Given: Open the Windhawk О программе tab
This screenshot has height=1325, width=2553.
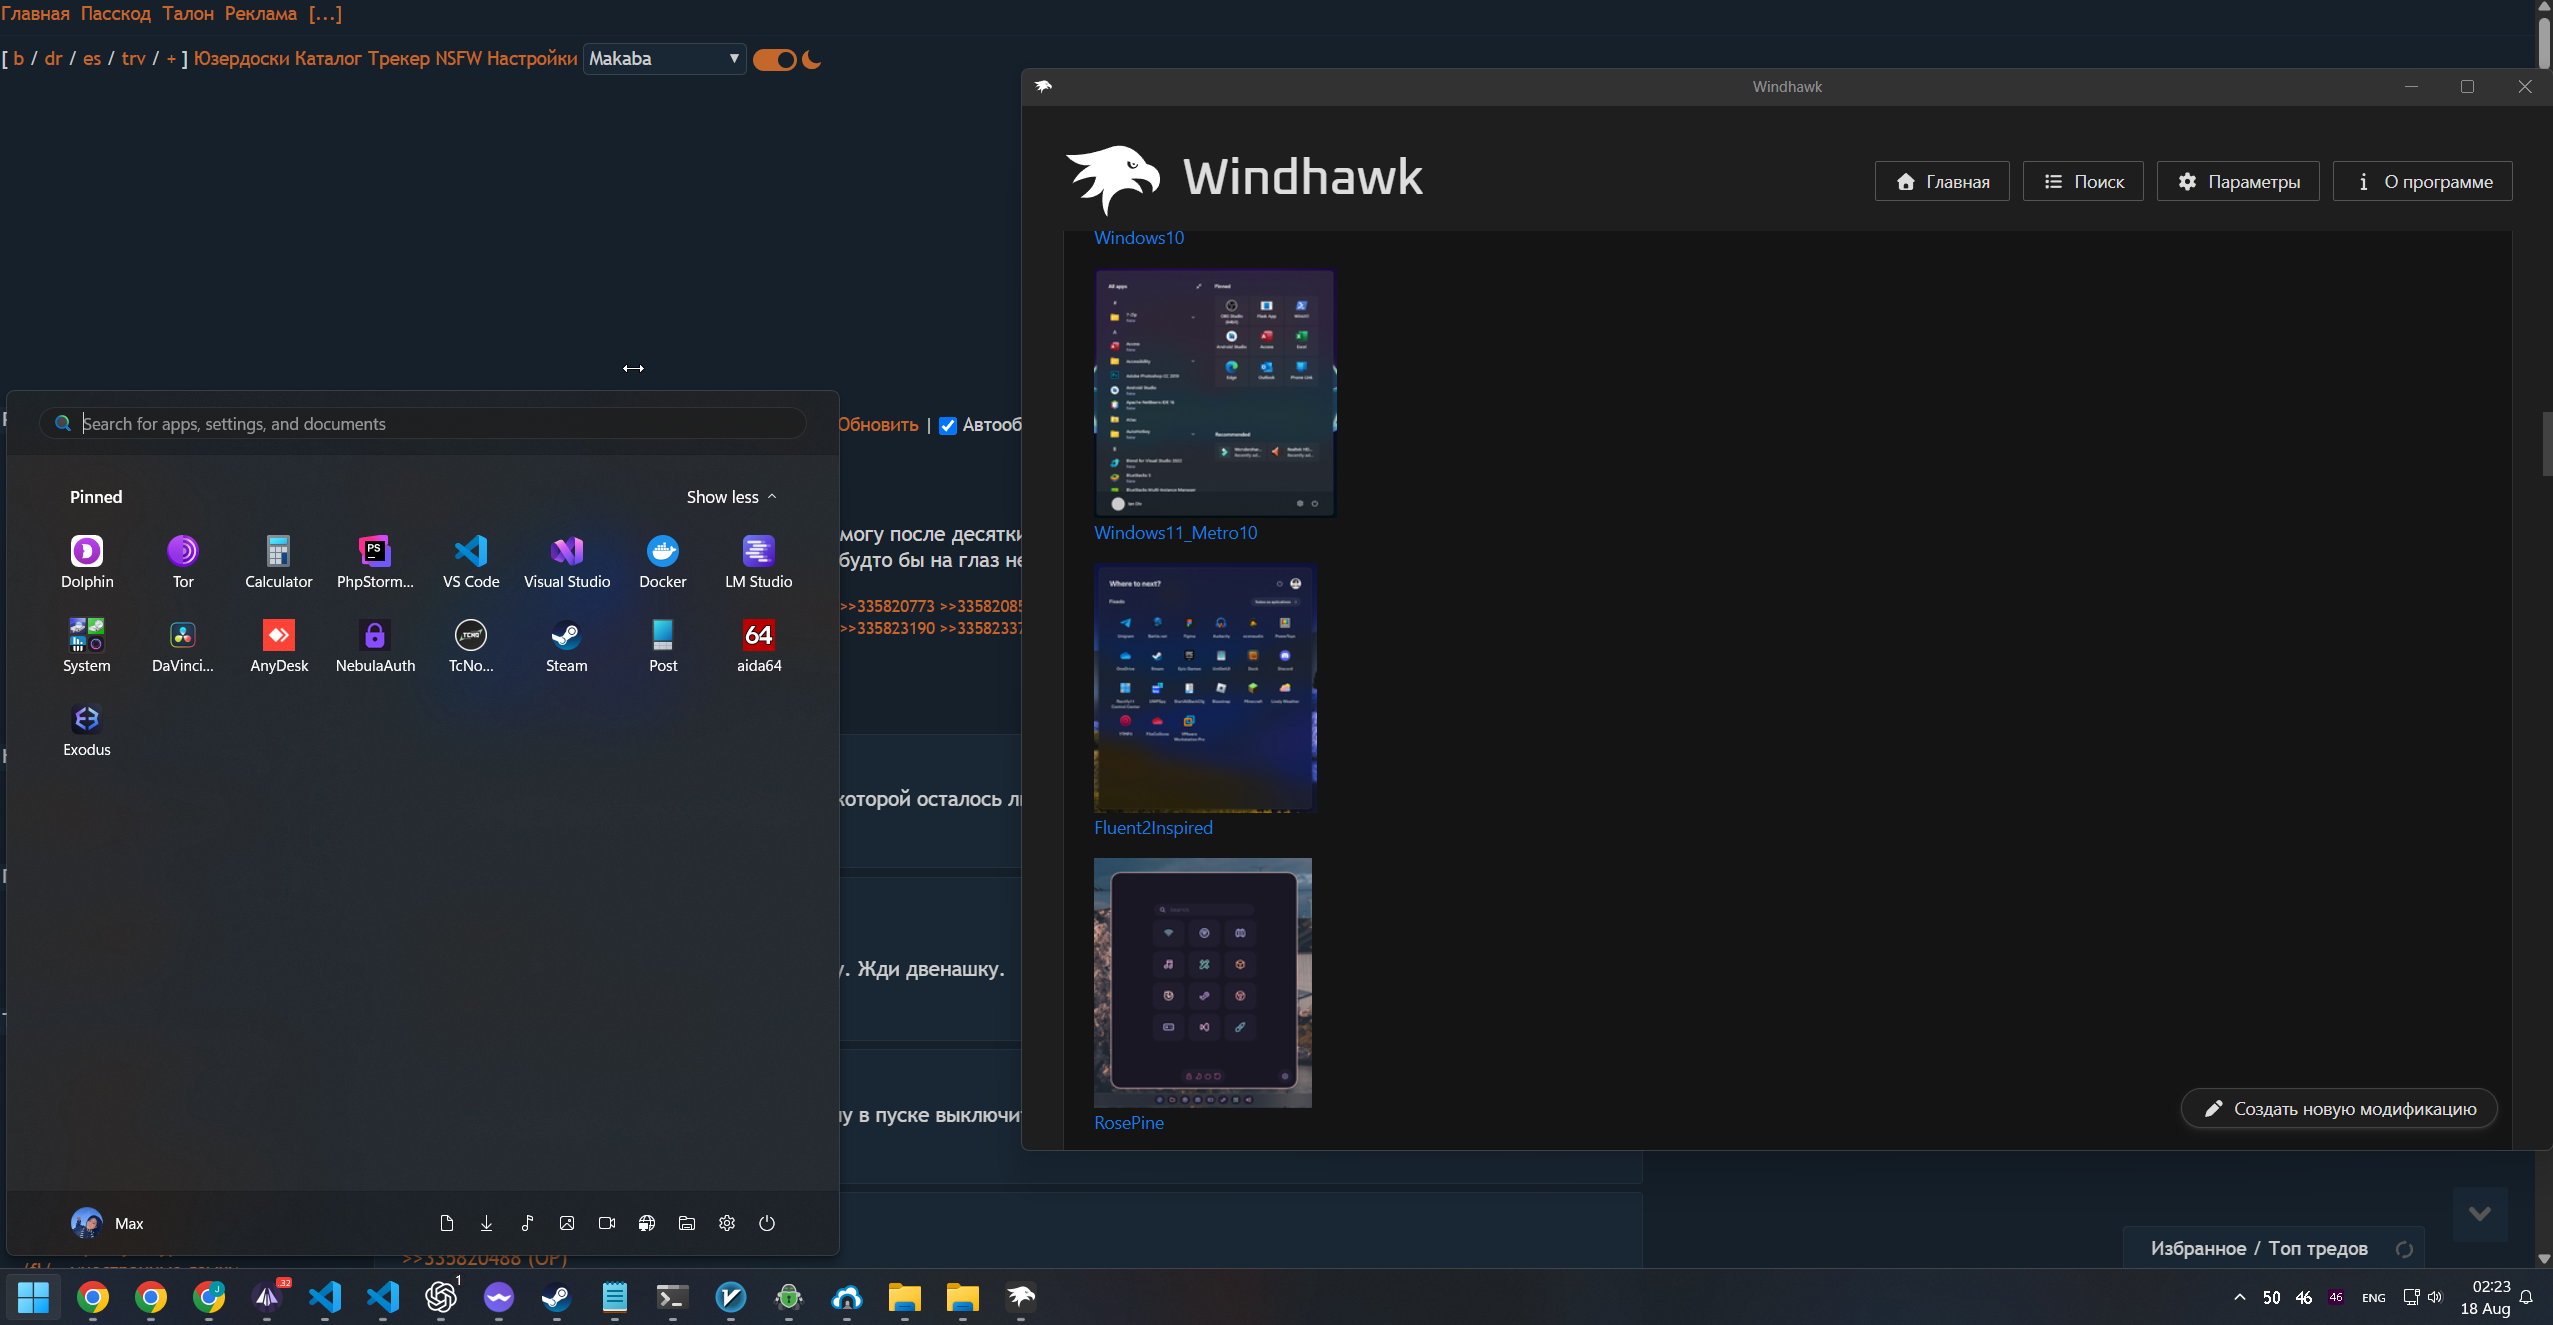Looking at the screenshot, I should point(2423,181).
